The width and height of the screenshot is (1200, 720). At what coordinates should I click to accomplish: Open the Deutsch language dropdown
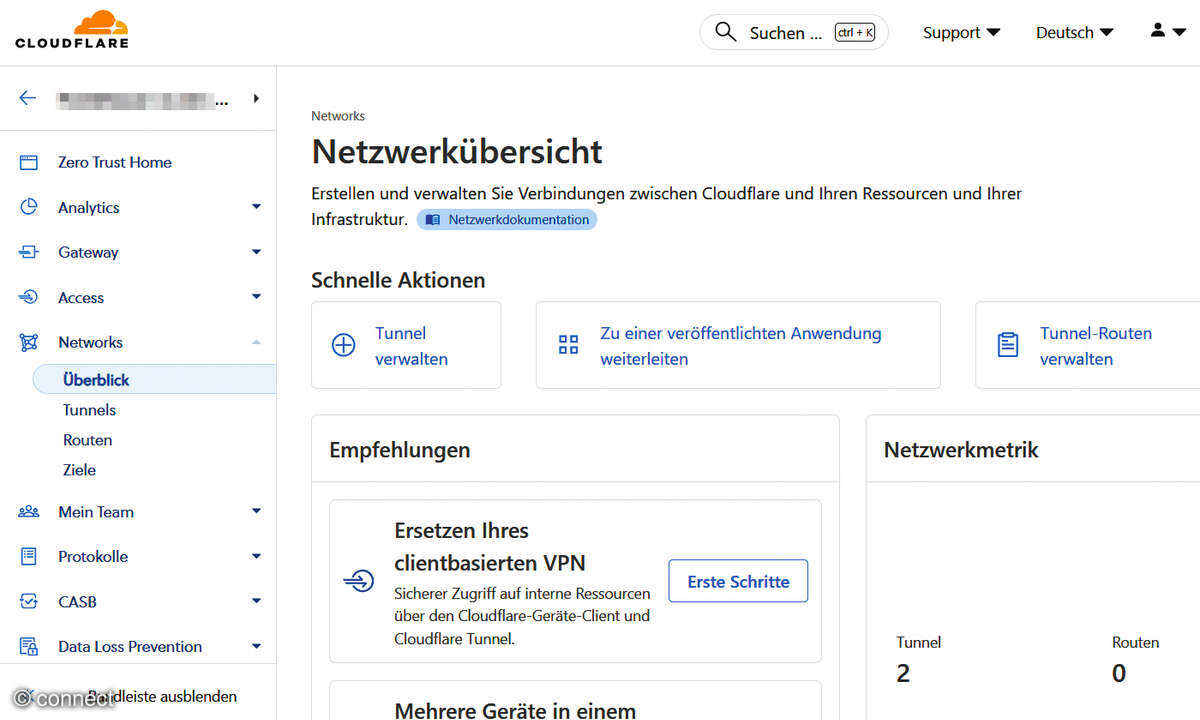[1074, 32]
